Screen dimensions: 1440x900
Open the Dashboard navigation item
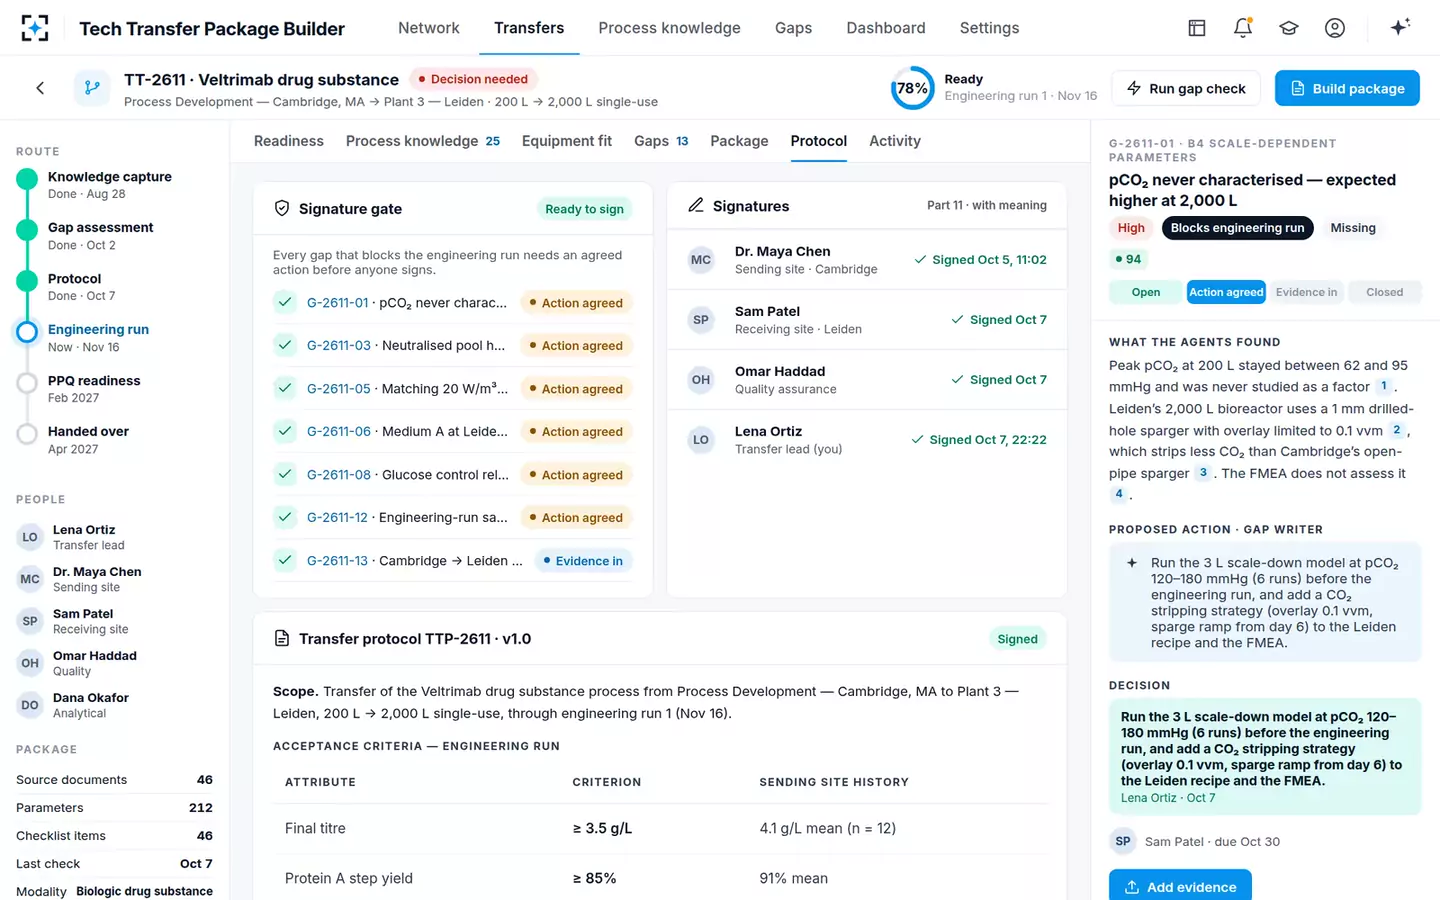[x=886, y=28]
